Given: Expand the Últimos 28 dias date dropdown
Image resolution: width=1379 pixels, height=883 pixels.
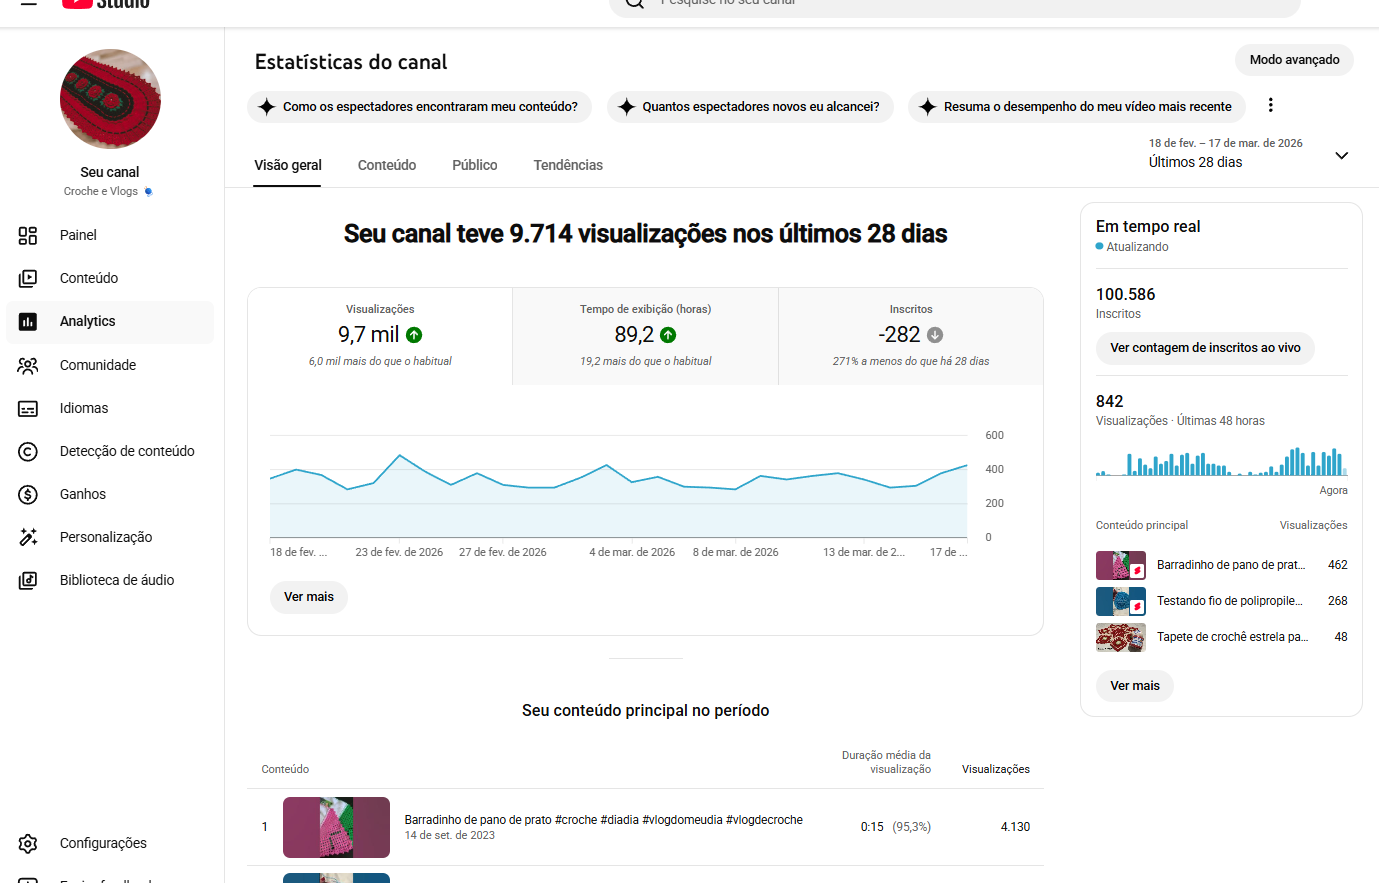Looking at the screenshot, I should pos(1341,156).
